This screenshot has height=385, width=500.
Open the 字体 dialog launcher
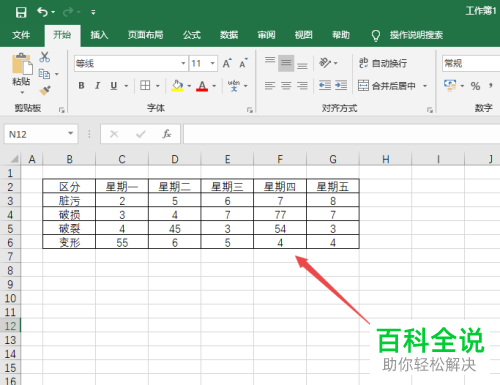tap(250, 110)
